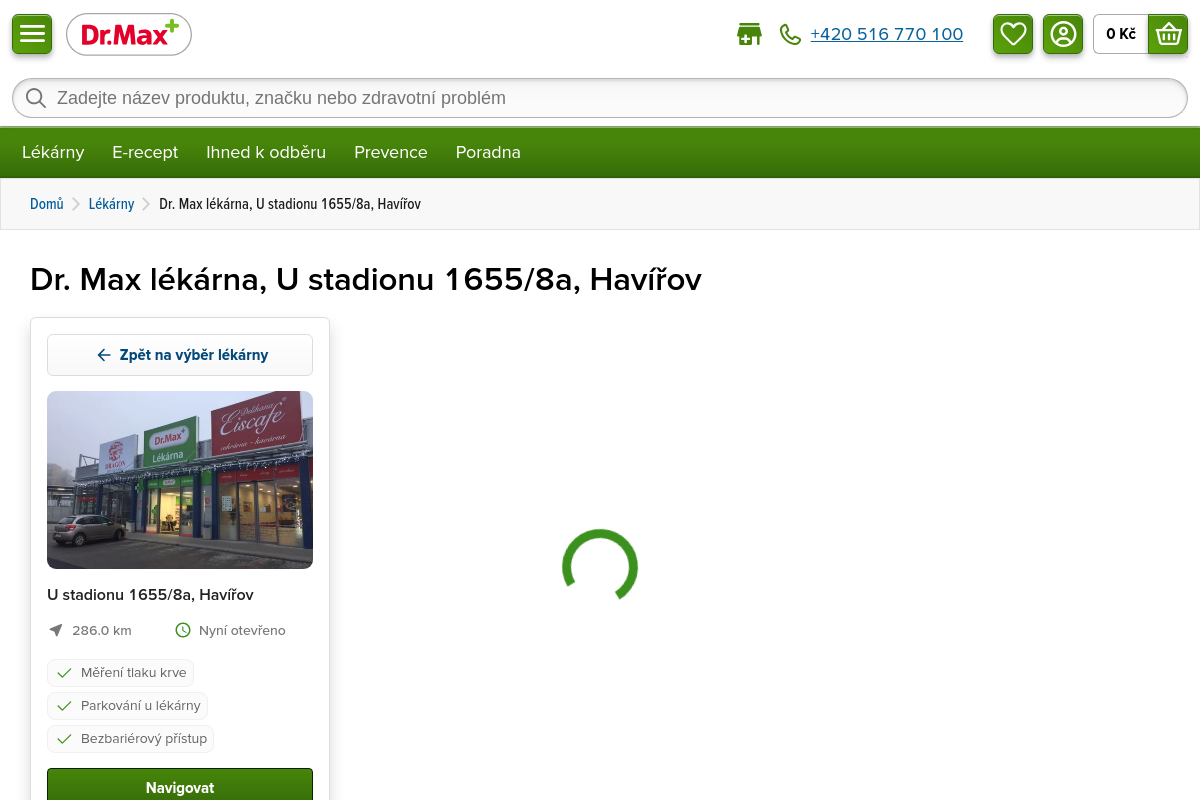The width and height of the screenshot is (1200, 800).
Task: Focus the product search field
Action: (x=600, y=98)
